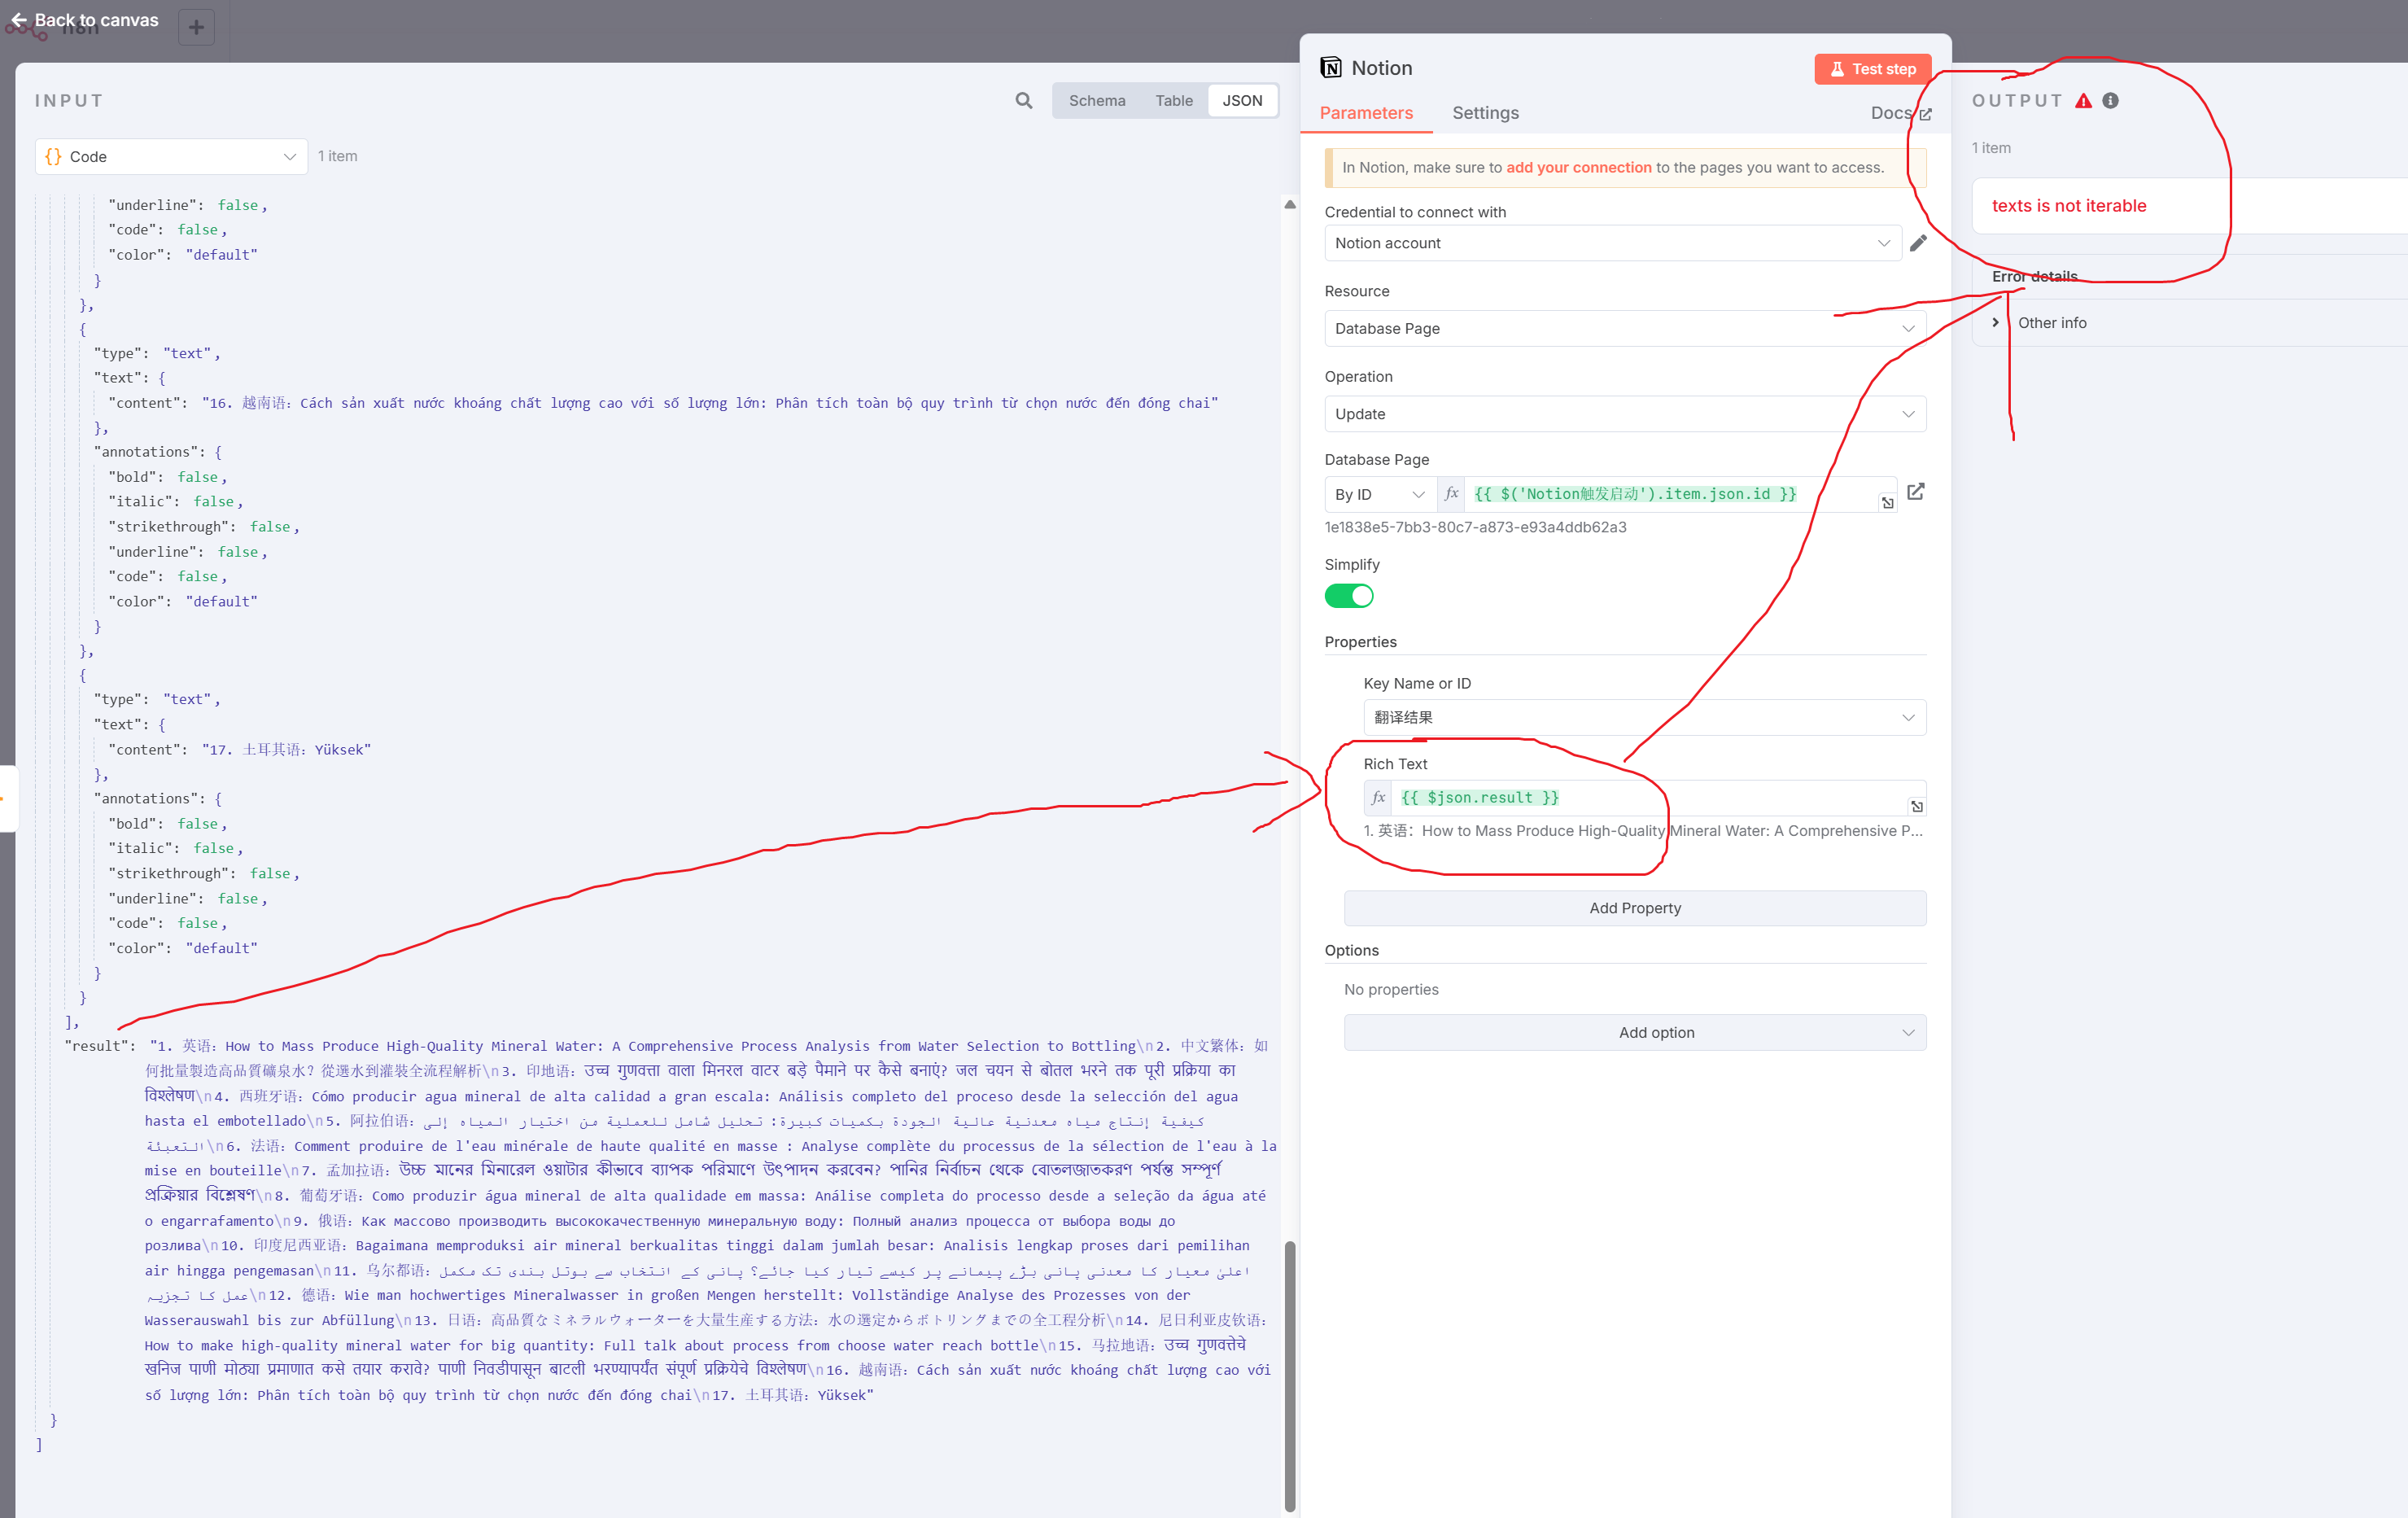Disable the Simplify toggle
This screenshot has height=1518, width=2408.
(1349, 595)
